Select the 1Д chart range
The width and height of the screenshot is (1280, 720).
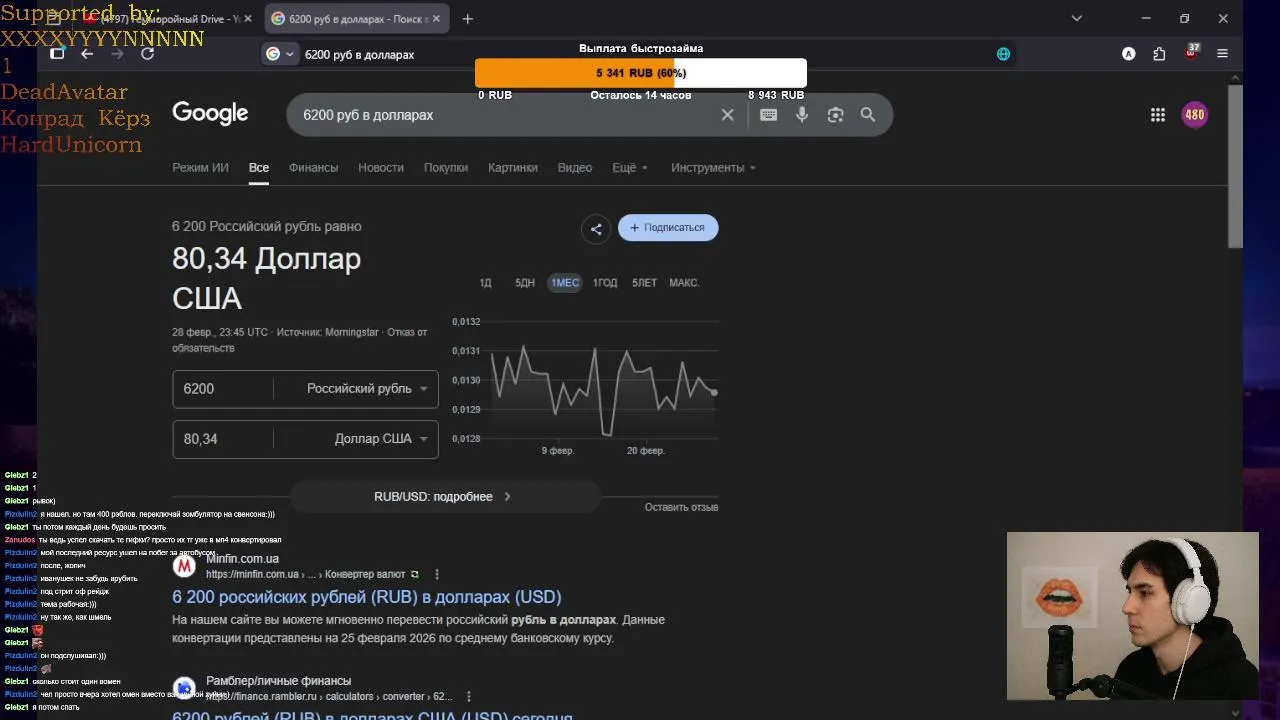point(485,283)
